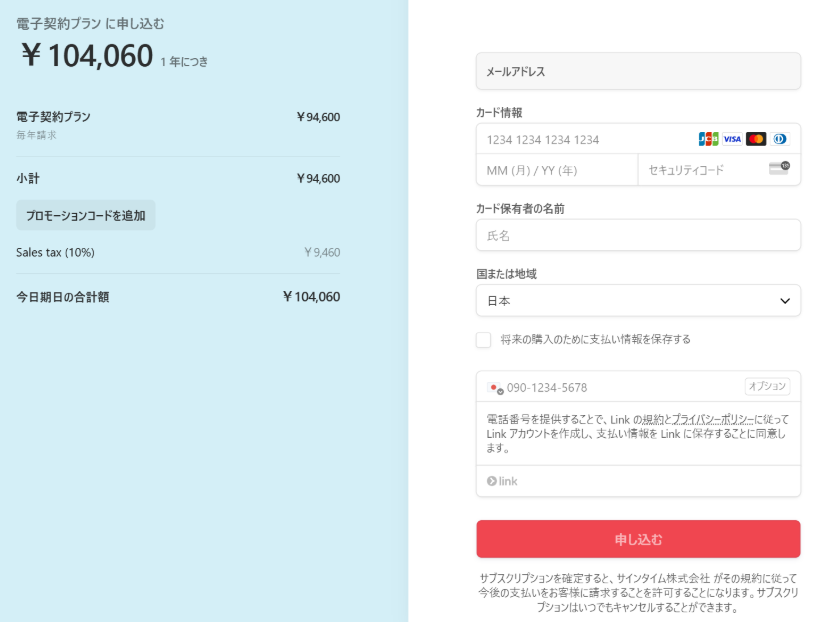Screen dimensions: 828x622
Task: Click the 国または地域 label
Action: (x=506, y=274)
